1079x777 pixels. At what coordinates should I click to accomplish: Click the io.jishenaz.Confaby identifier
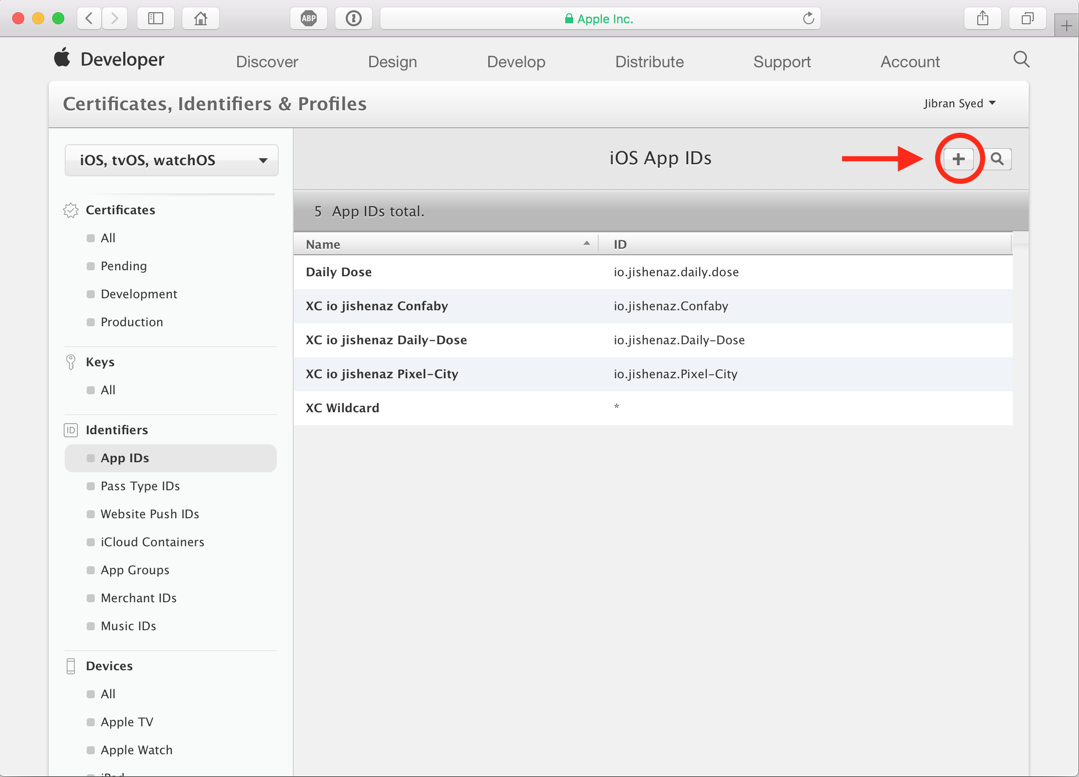point(671,306)
